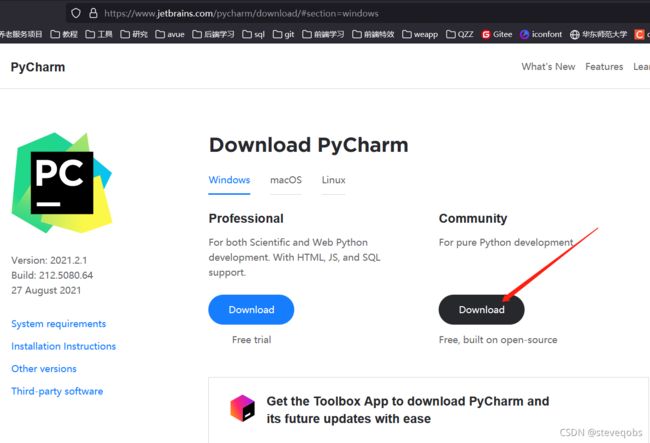Open the 研究 bookmark folder
Screen dimensions: 650x443
click(134, 34)
